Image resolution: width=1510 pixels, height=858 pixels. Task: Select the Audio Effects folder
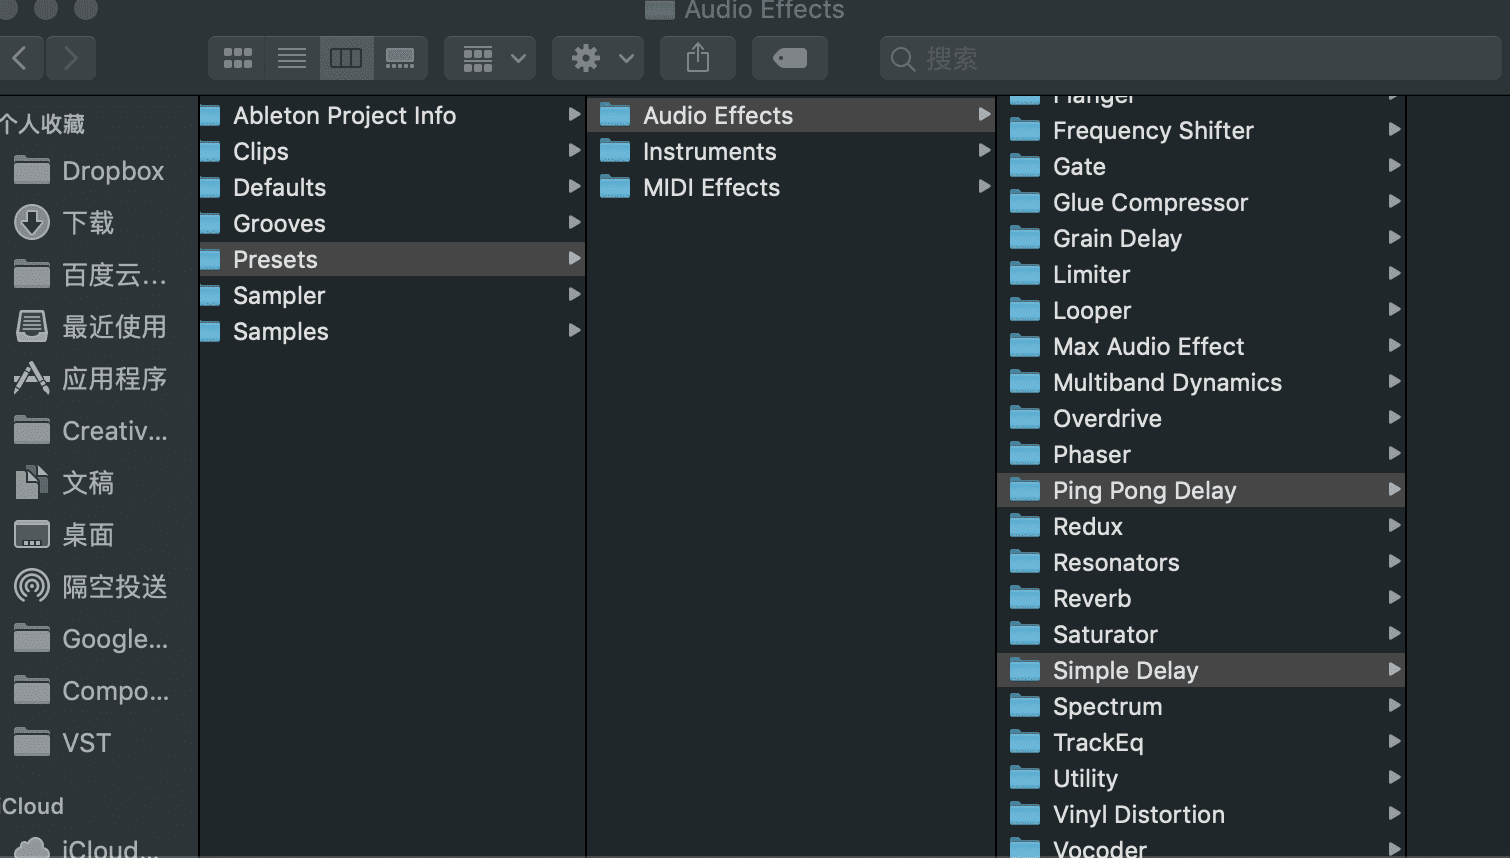(792, 115)
